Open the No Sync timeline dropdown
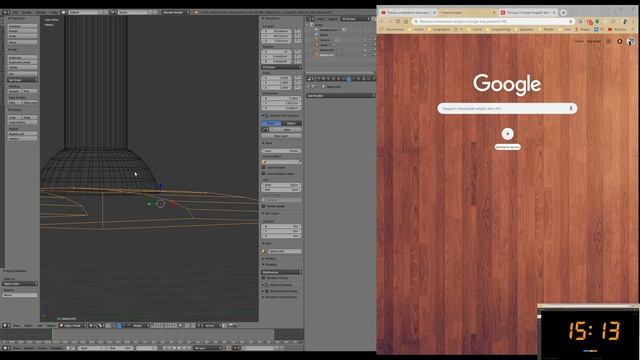 click(208, 348)
